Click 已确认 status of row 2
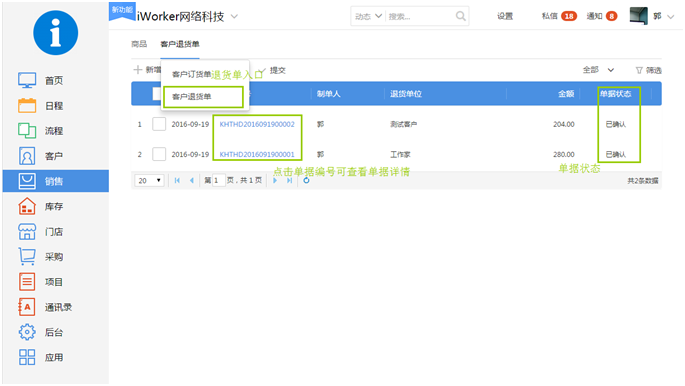 616,155
